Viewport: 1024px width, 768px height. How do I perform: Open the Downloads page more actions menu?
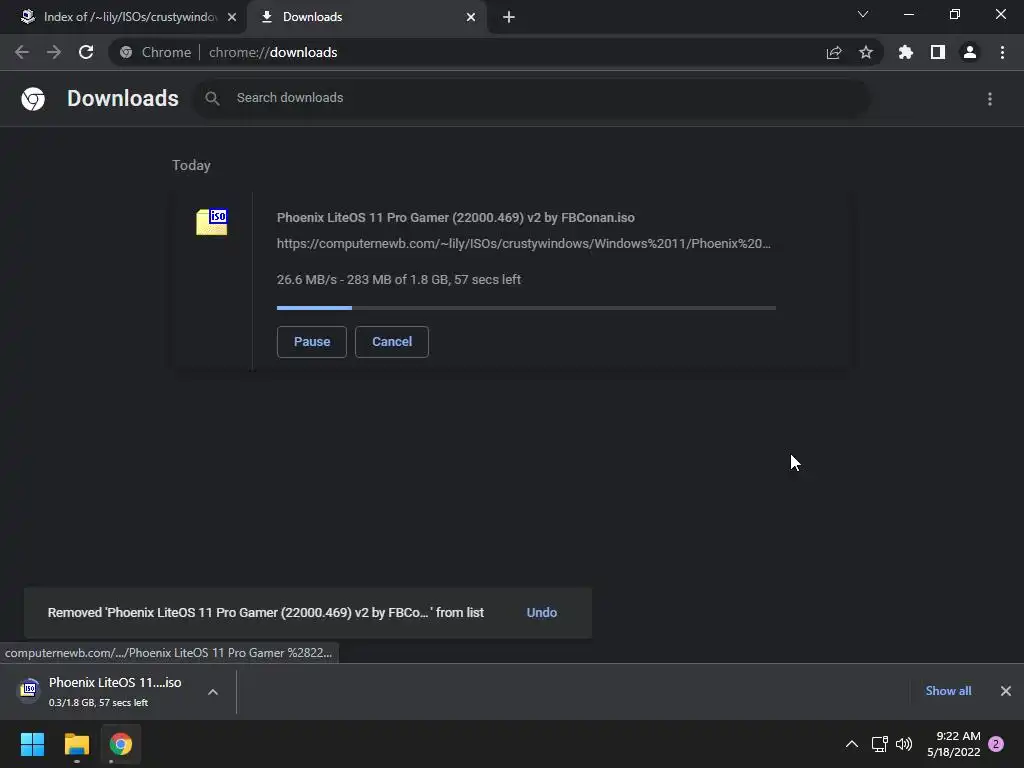point(990,99)
